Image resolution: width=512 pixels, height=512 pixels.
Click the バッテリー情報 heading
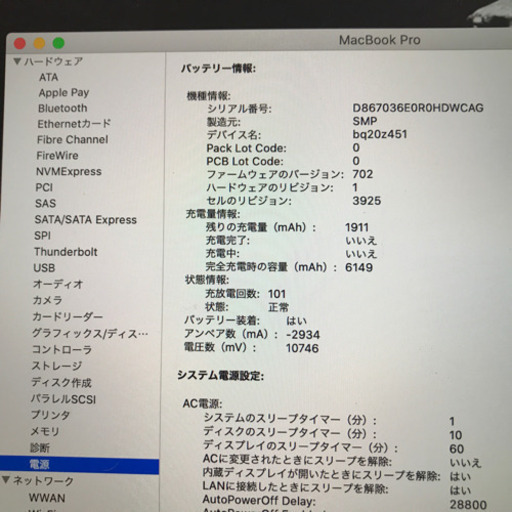pyautogui.click(x=218, y=69)
